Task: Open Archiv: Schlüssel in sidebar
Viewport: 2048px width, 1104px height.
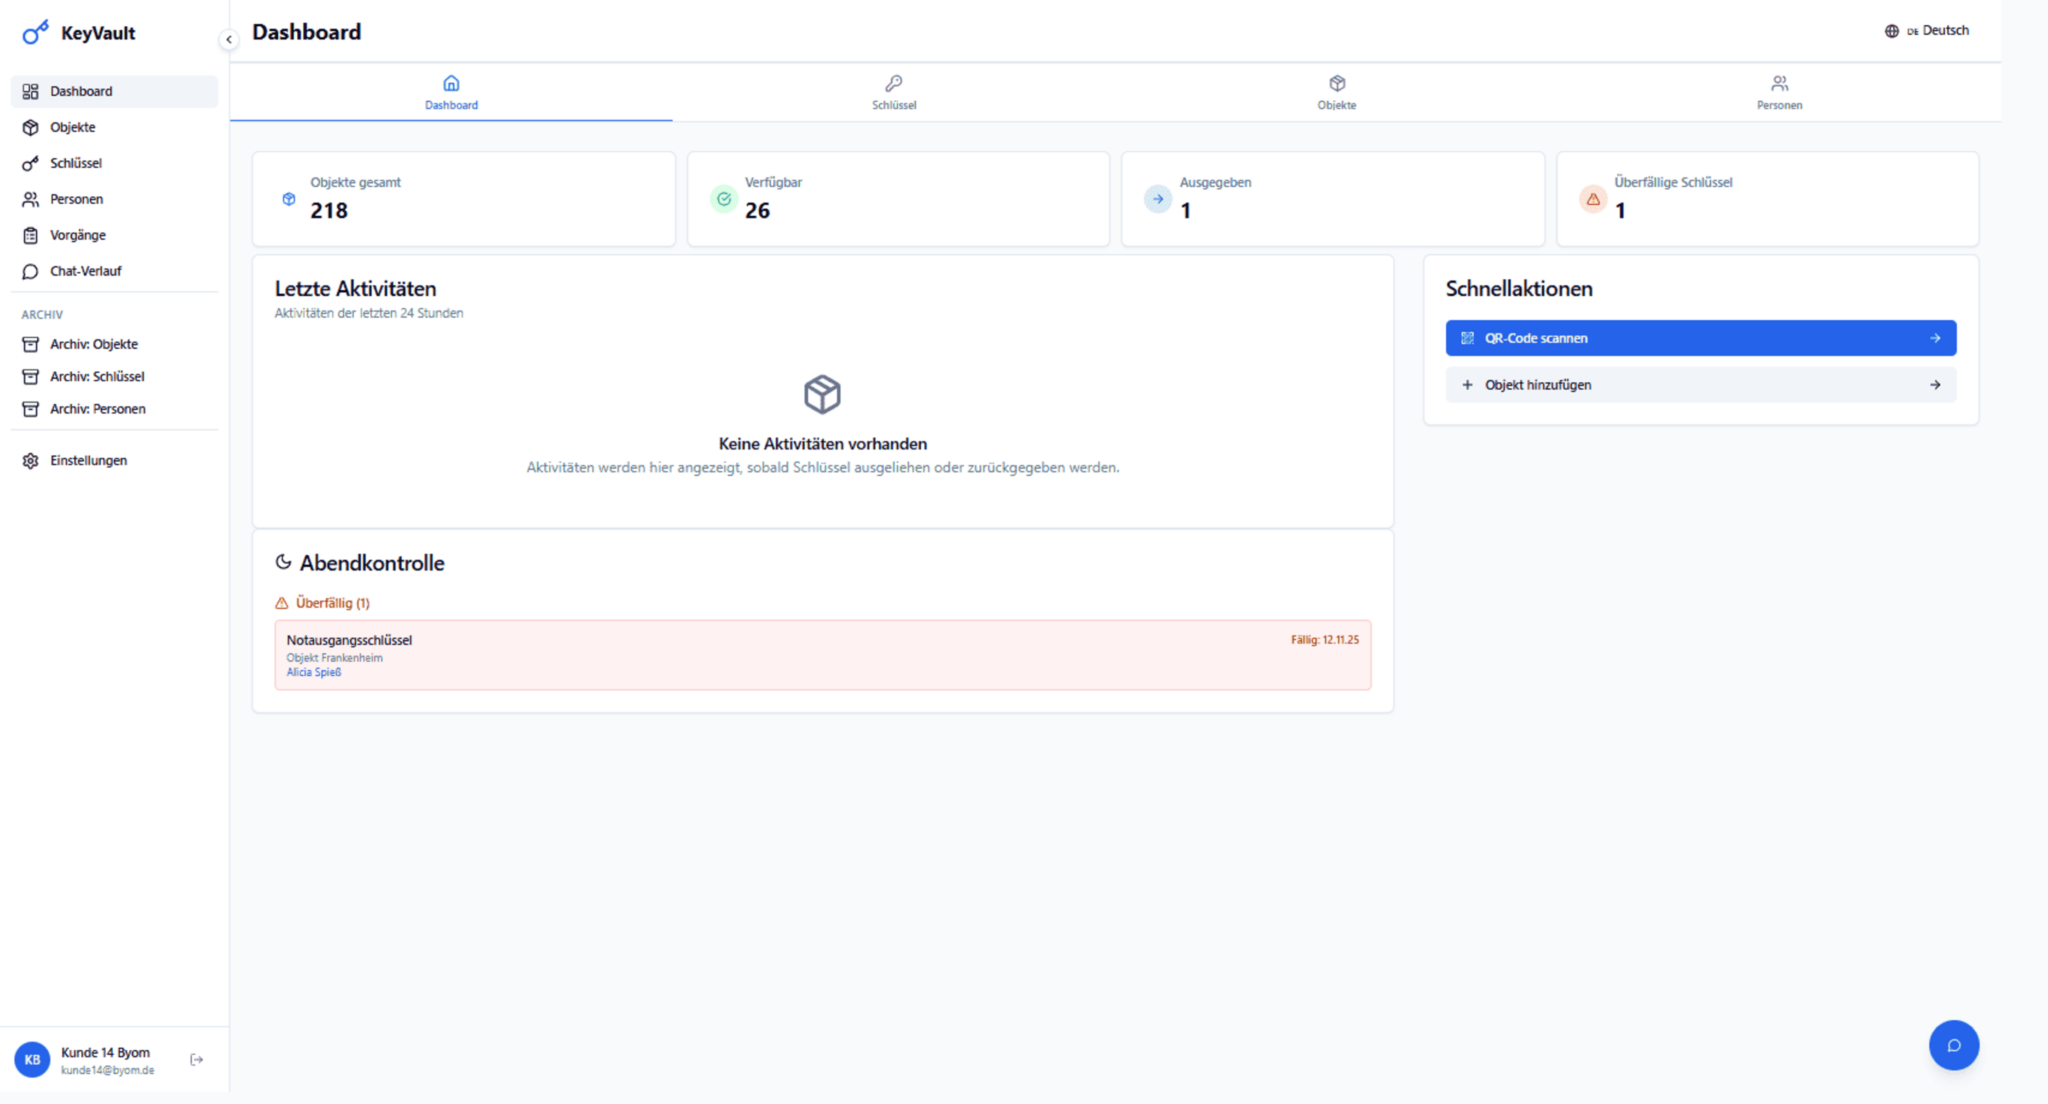Action: pos(97,377)
